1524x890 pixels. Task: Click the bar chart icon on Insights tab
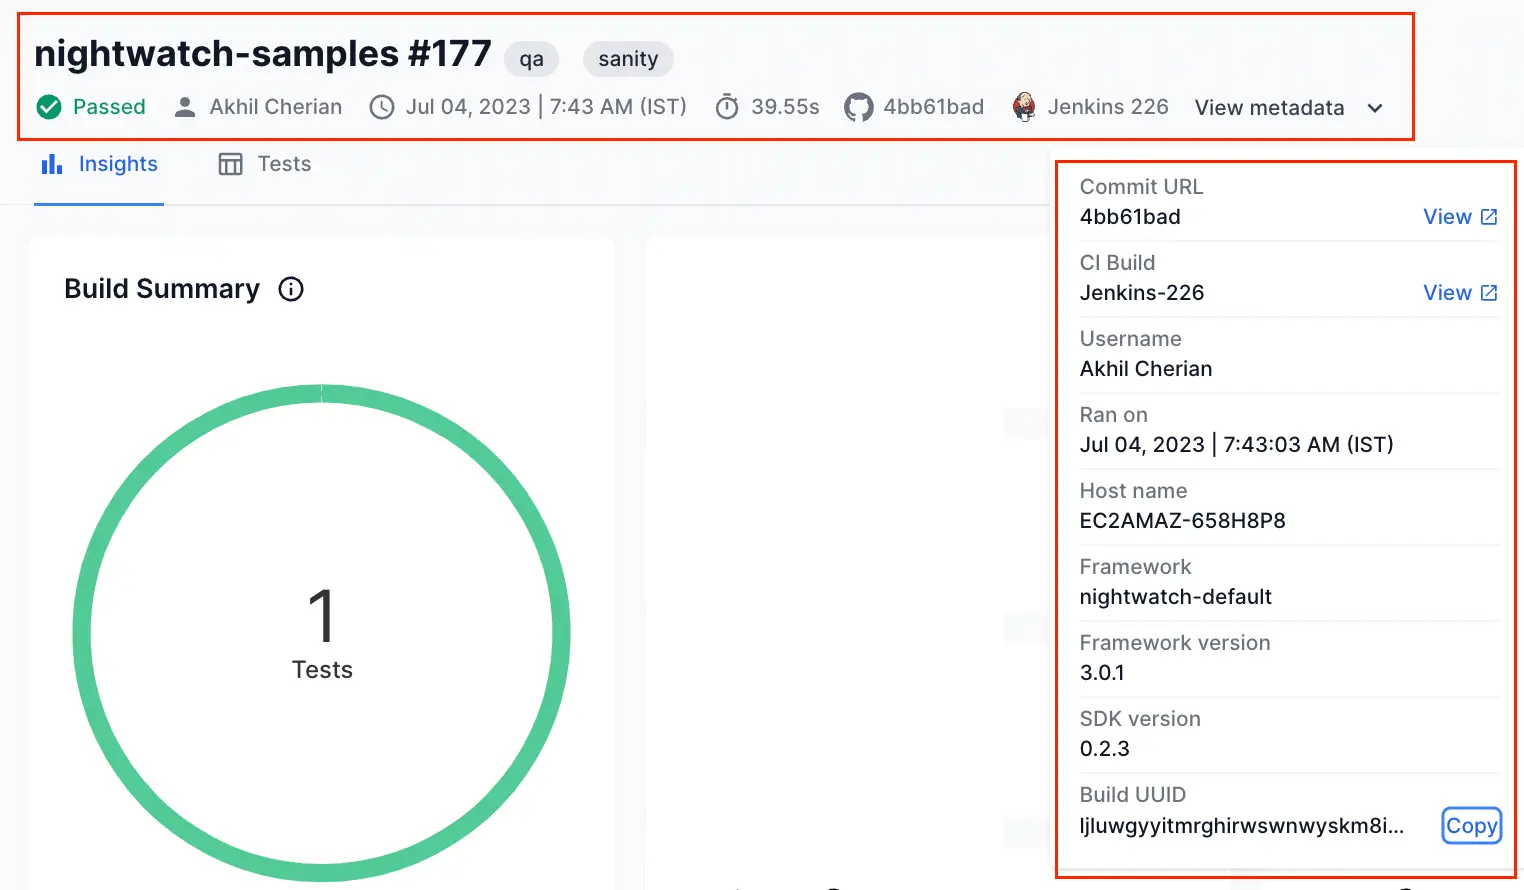pos(52,164)
